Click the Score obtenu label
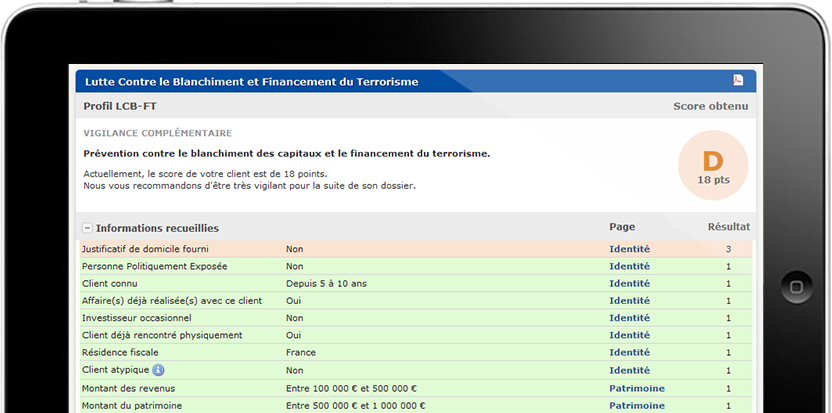 (x=710, y=106)
